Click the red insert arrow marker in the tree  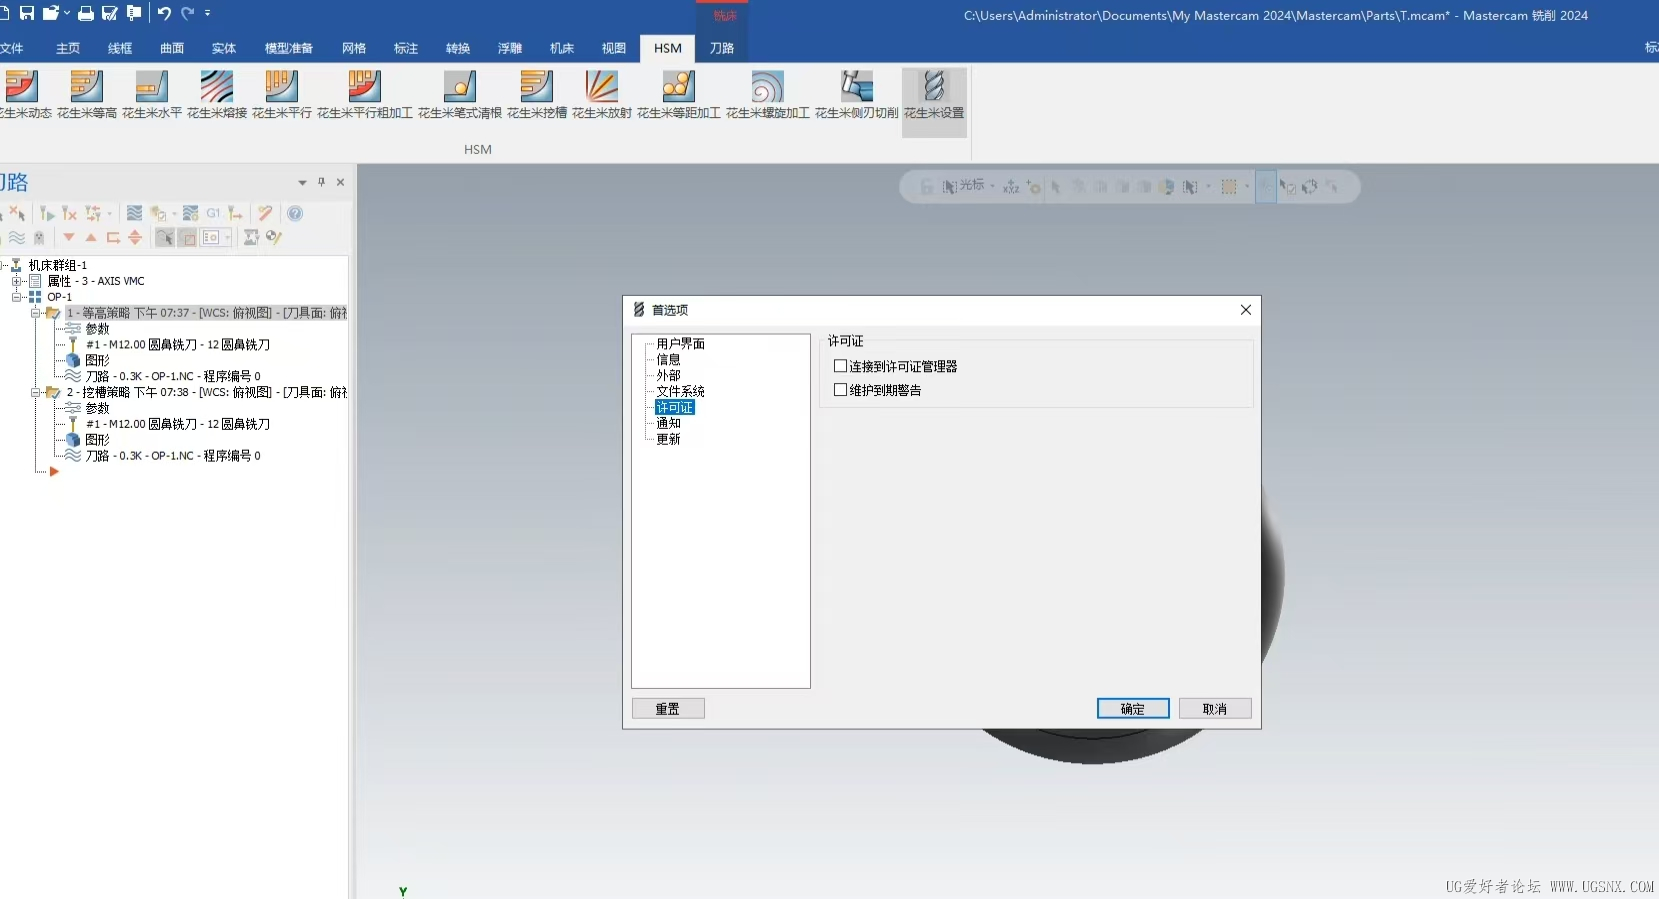tap(54, 472)
